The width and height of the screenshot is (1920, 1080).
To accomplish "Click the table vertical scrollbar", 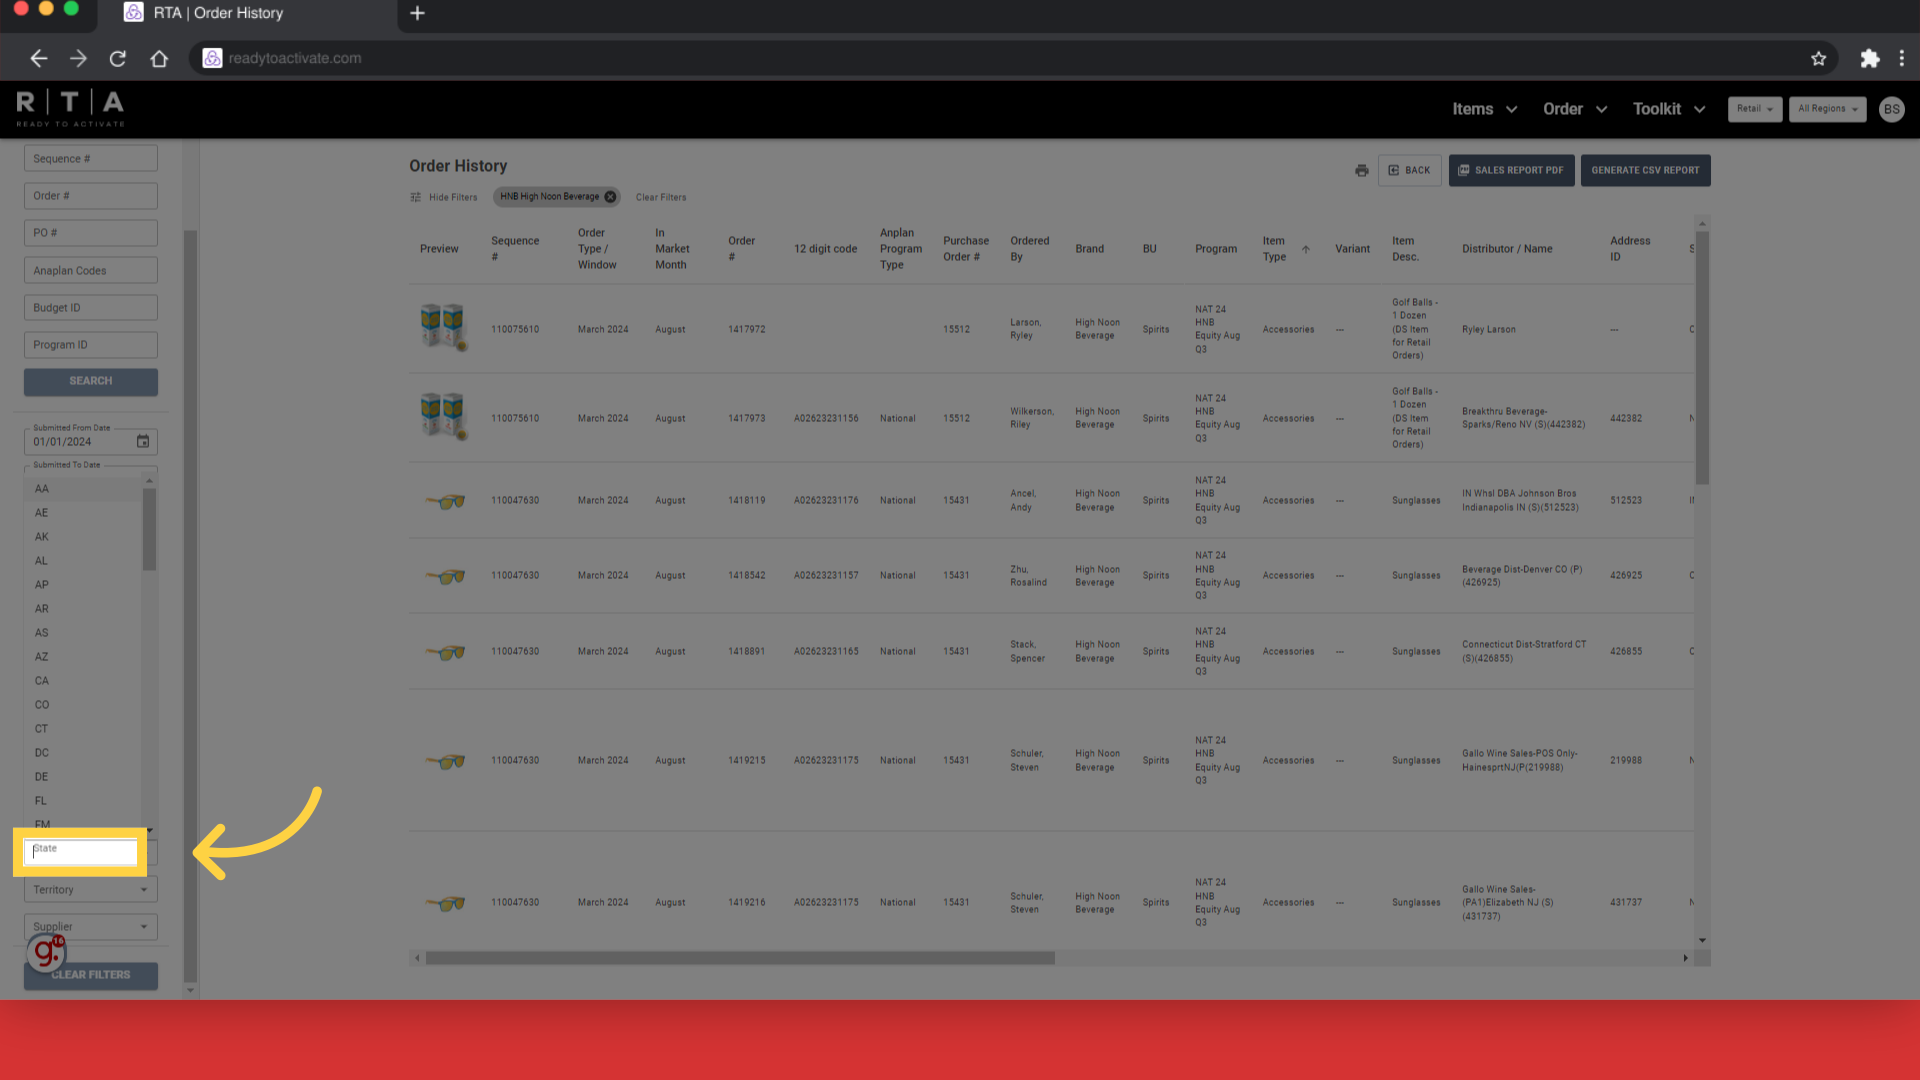I will 1702,358.
